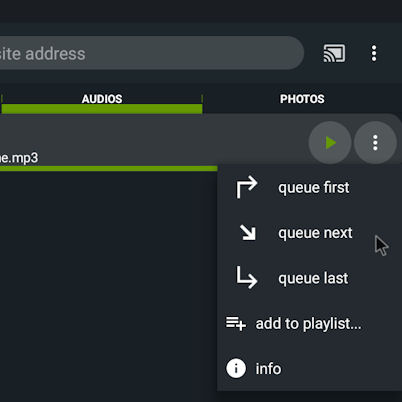Image resolution: width=402 pixels, height=402 pixels.
Task: Click the queue last arrow icon
Action: (x=247, y=277)
